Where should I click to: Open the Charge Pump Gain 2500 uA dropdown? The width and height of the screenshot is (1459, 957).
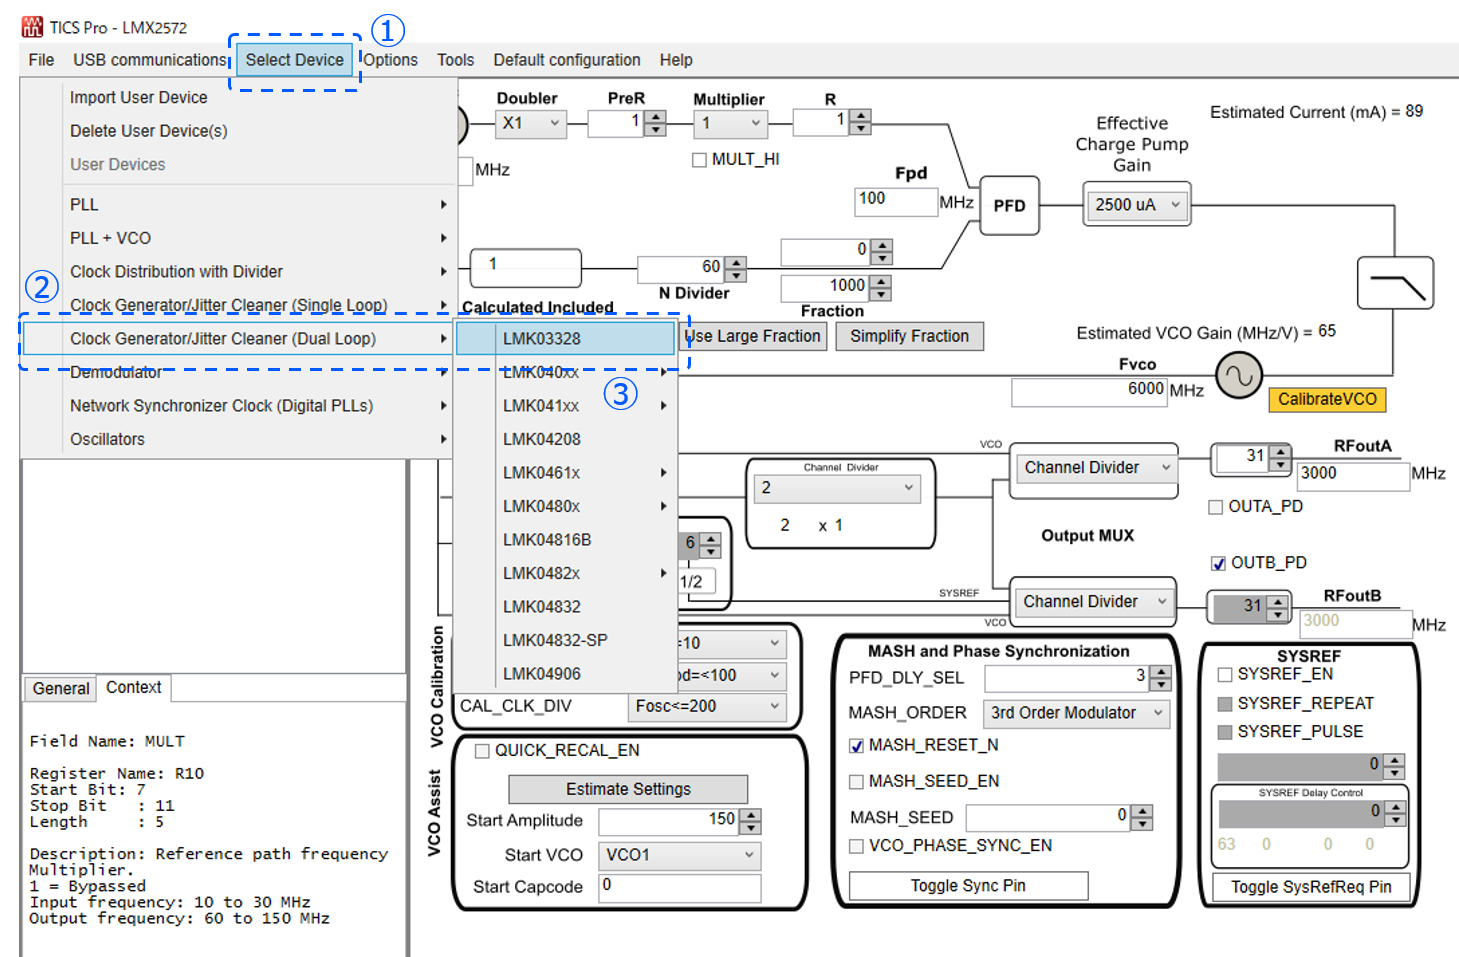click(1136, 205)
